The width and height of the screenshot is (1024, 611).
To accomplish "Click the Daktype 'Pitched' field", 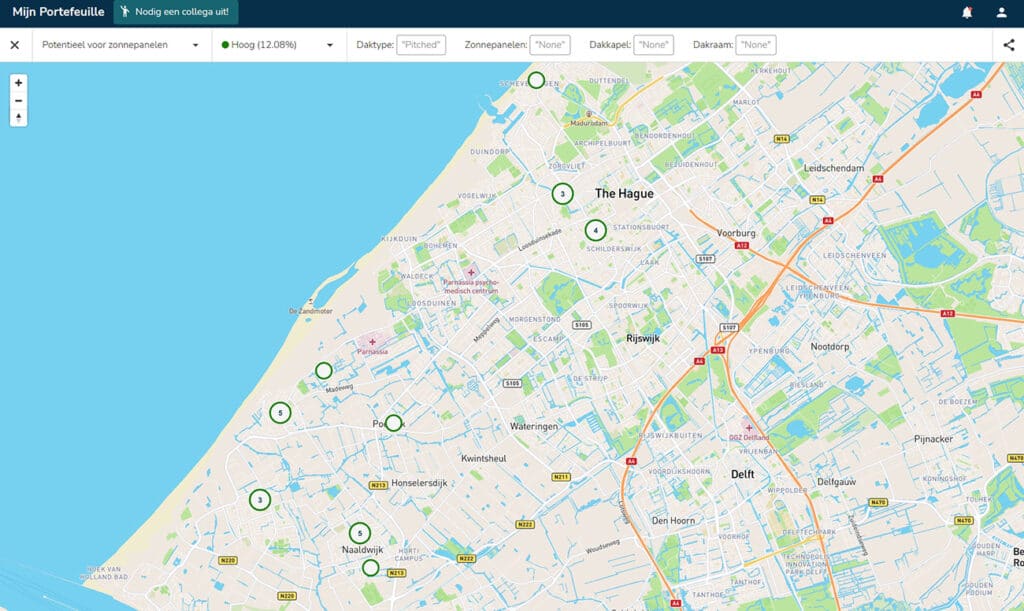I will (x=421, y=45).
